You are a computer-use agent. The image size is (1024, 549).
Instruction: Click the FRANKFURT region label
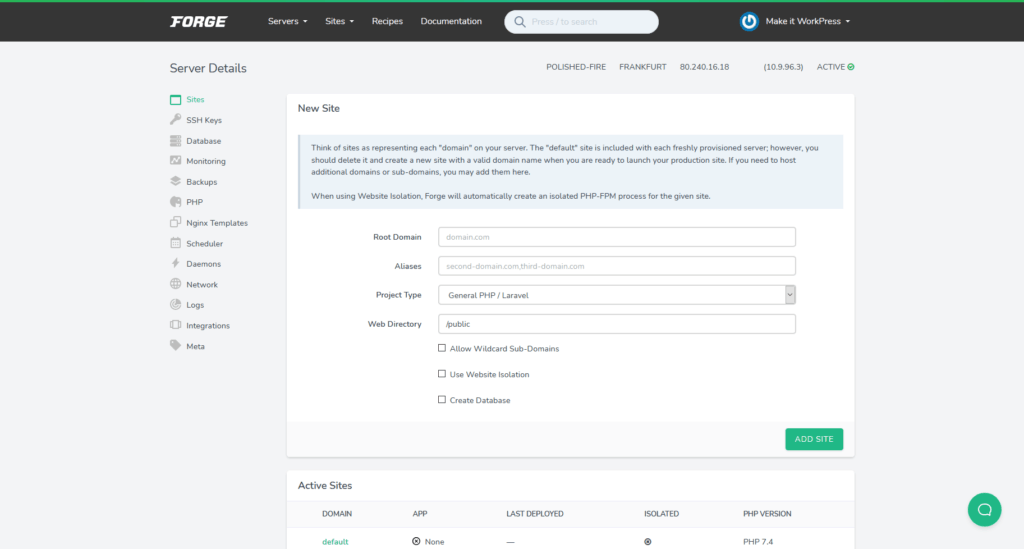(643, 67)
